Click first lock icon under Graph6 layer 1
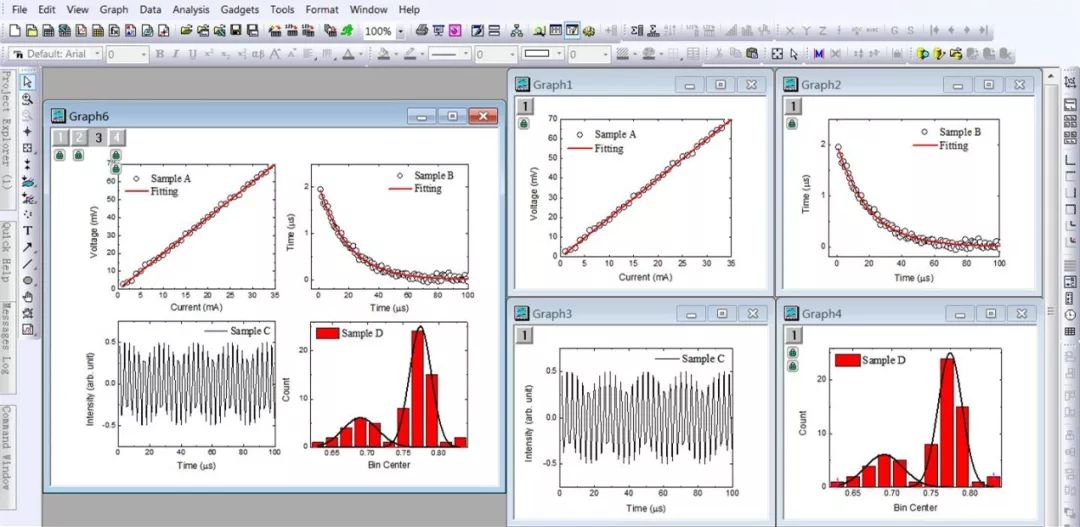The image size is (1080, 527). [x=60, y=155]
